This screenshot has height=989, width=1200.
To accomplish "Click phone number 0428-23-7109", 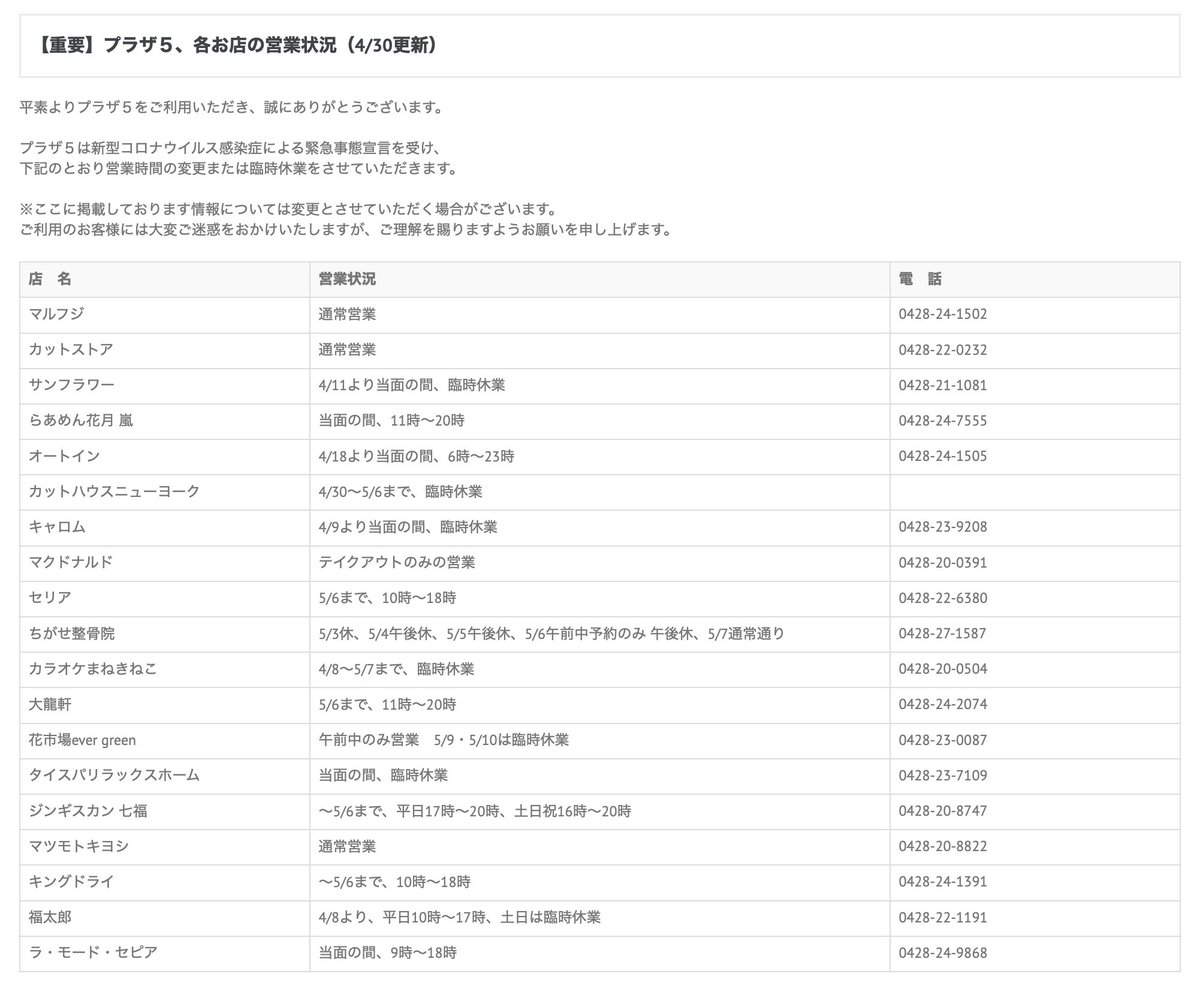I will [x=943, y=776].
